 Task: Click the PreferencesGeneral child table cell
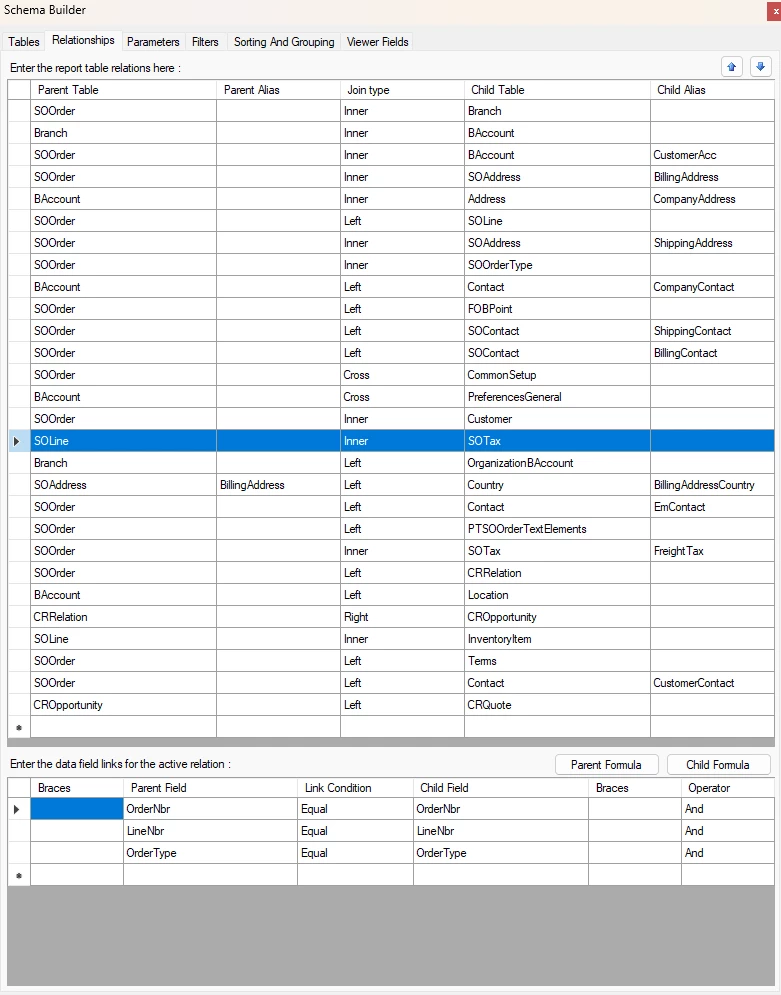click(557, 397)
